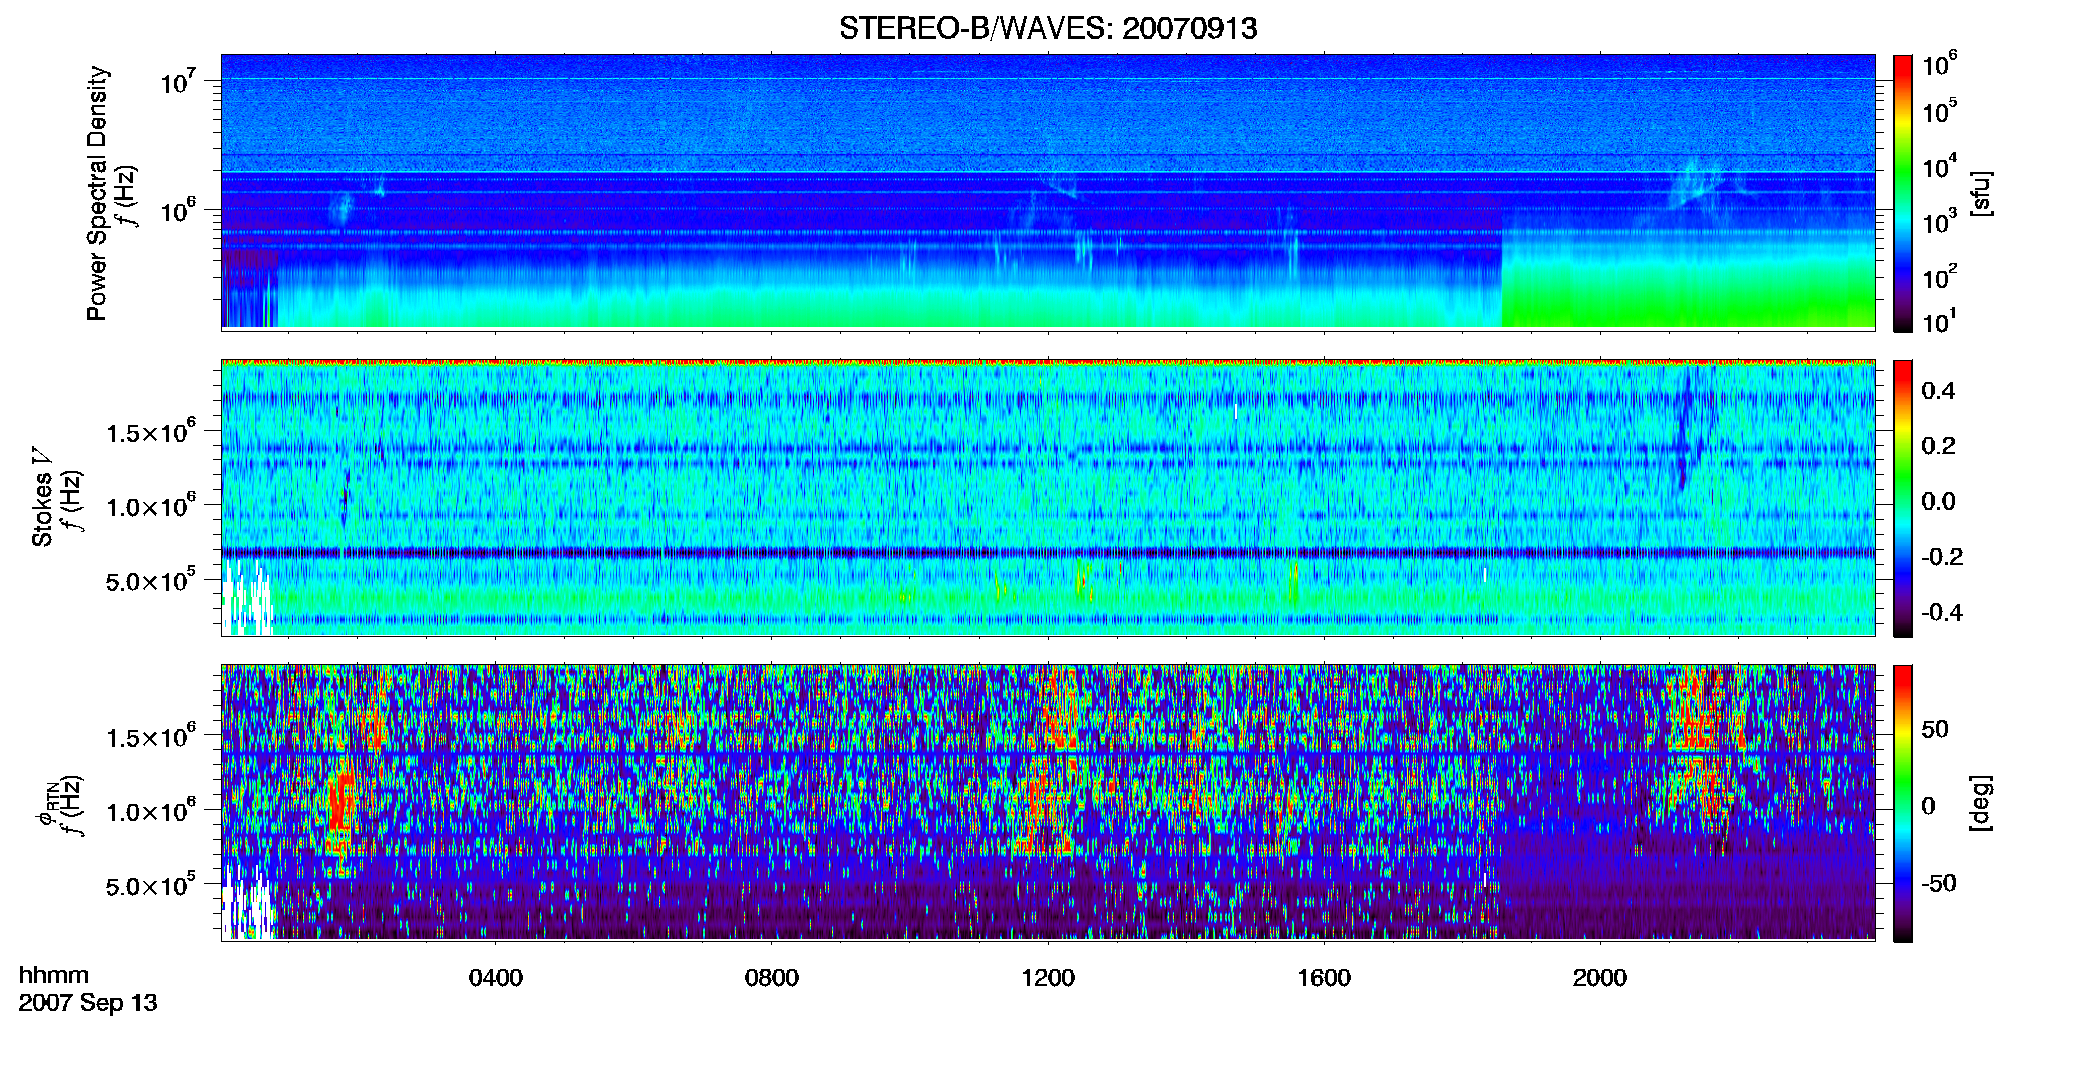This screenshot has height=1080, width=2096.
Task: Click the 1.0×10^6 tick label of φ RTN panel
Action: [x=151, y=811]
